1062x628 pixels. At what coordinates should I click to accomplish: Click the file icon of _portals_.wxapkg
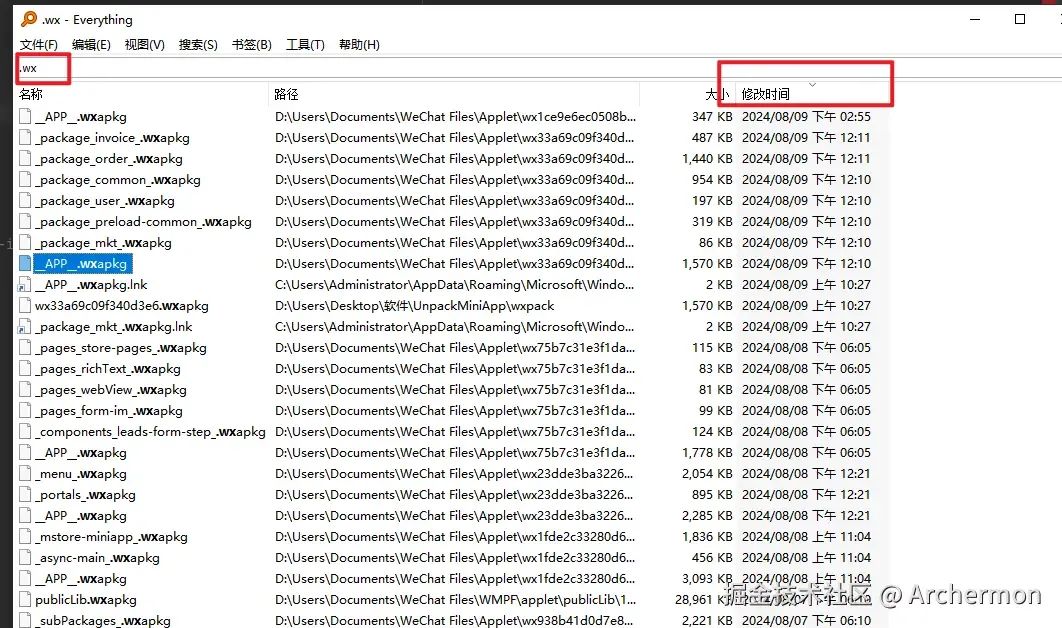tap(25, 495)
